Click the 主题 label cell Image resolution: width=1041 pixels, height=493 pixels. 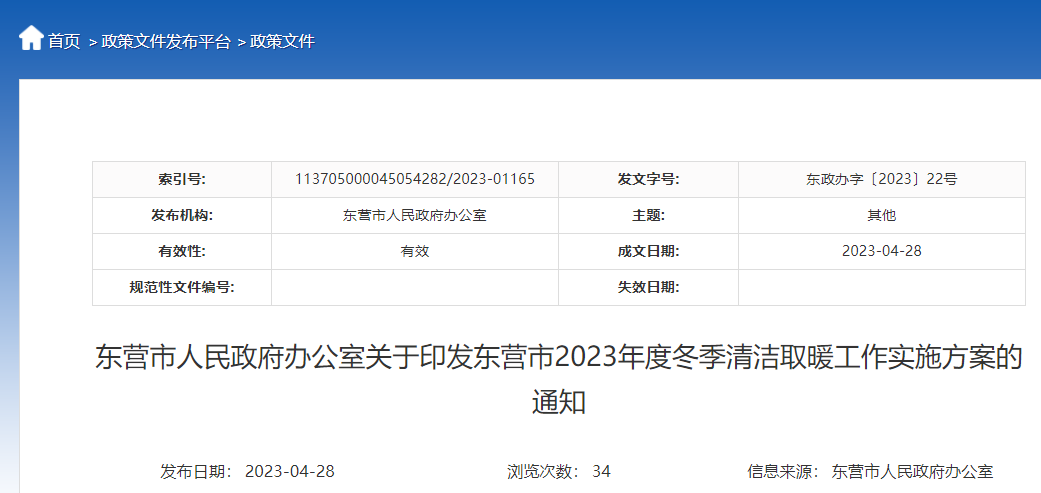(648, 216)
